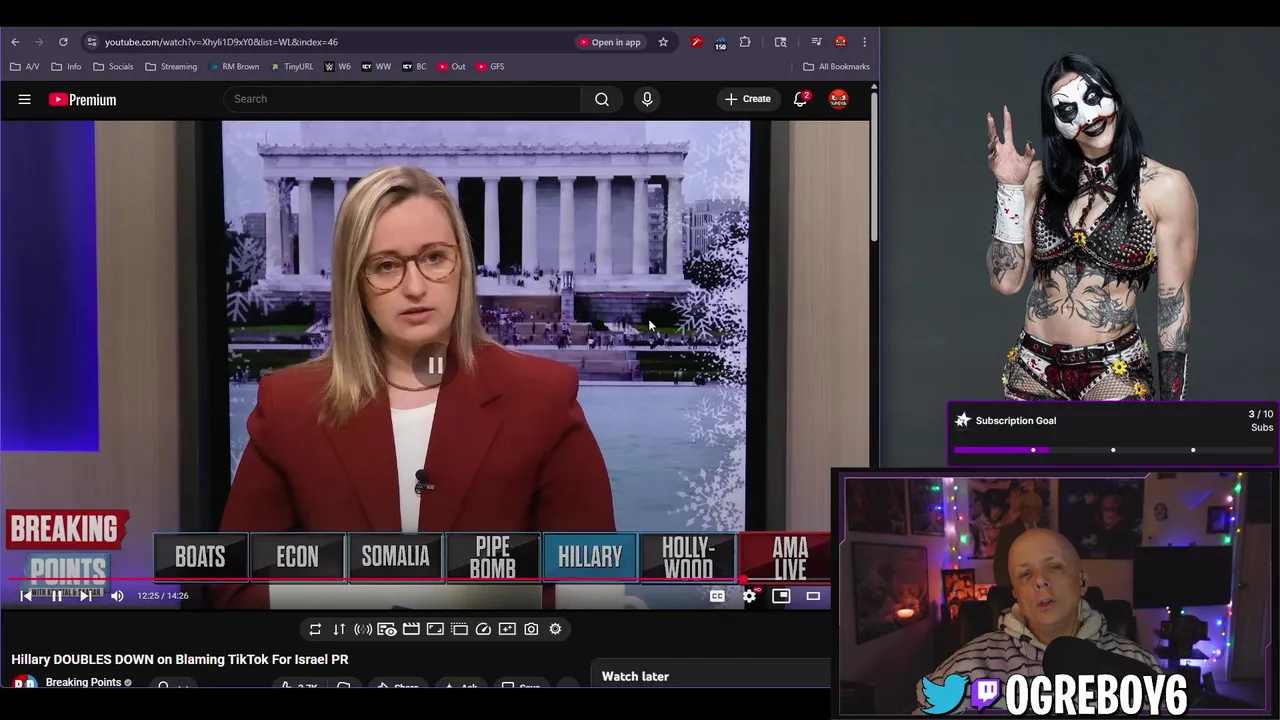Click the Watch later playlist header
Image resolution: width=1280 pixels, height=720 pixels.
pyautogui.click(x=635, y=677)
